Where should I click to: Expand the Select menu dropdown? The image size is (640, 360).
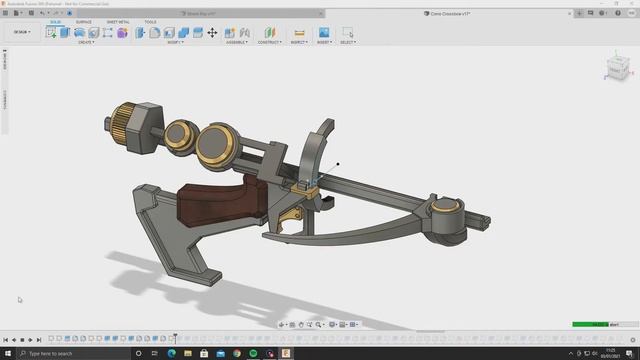(x=348, y=42)
